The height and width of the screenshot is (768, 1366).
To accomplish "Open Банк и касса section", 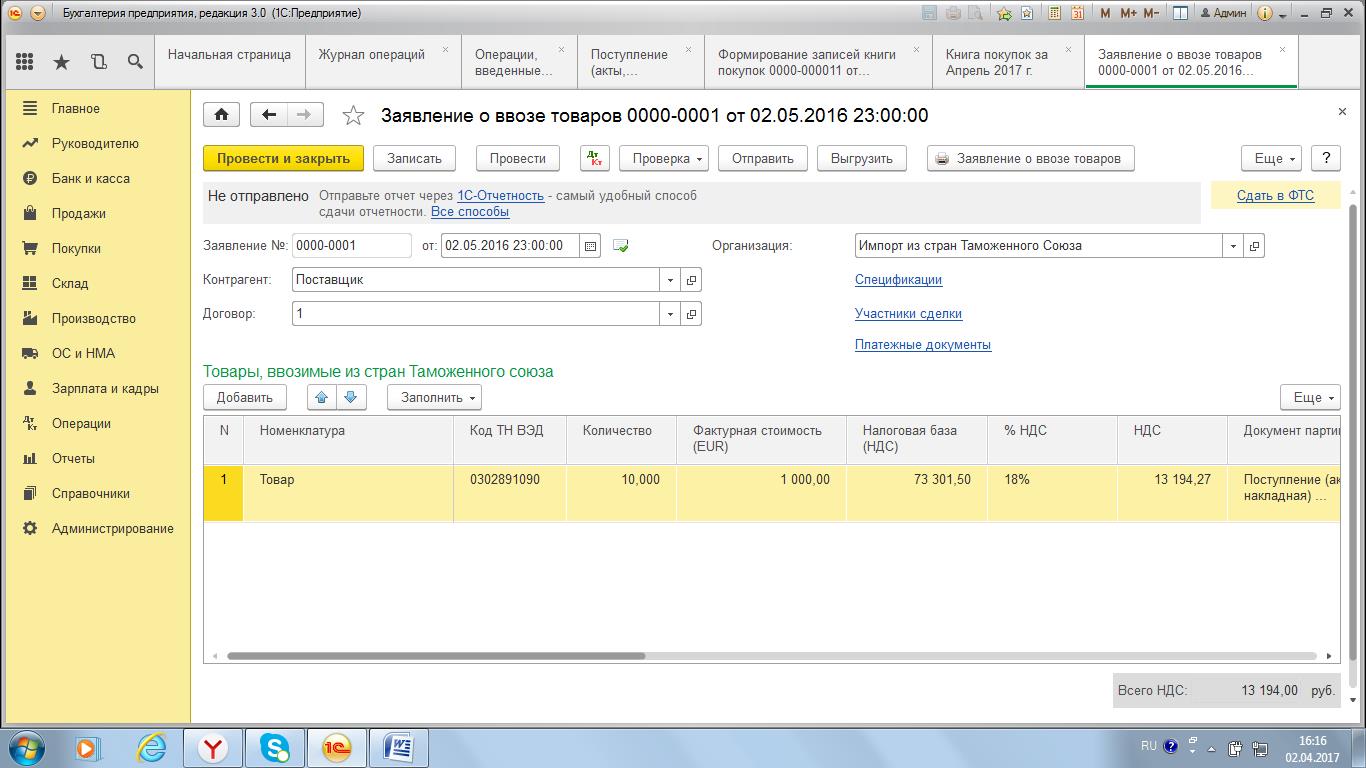I will click(x=90, y=178).
